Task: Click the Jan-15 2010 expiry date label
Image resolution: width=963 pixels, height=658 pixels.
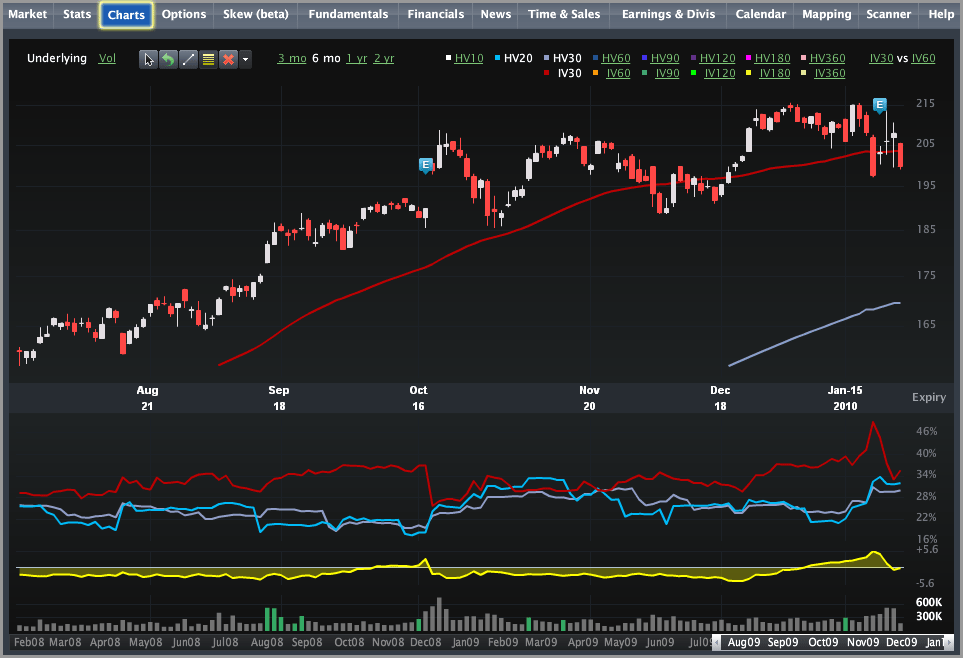Action: [x=845, y=398]
